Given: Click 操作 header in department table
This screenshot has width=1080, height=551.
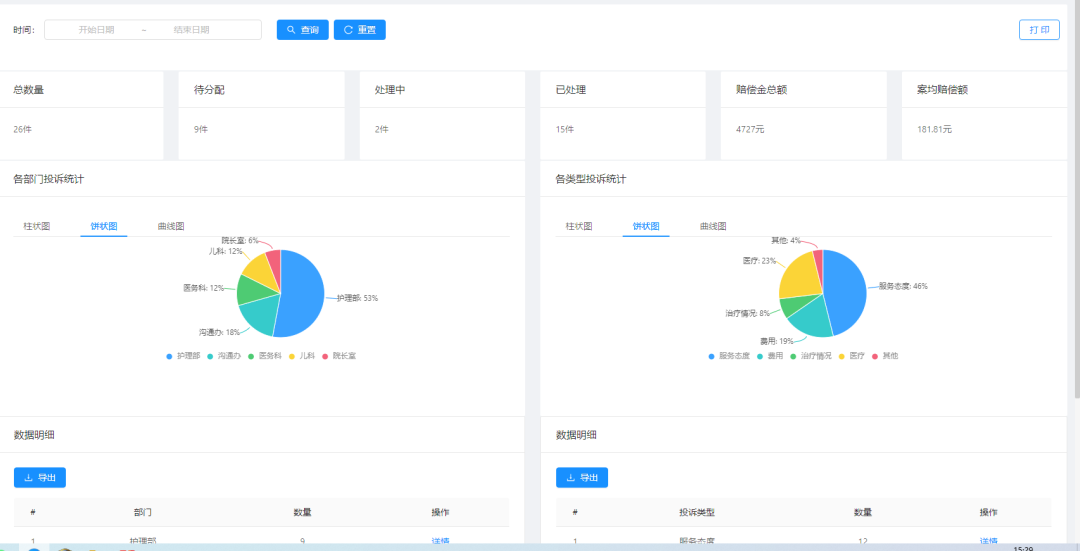Looking at the screenshot, I should pos(440,512).
